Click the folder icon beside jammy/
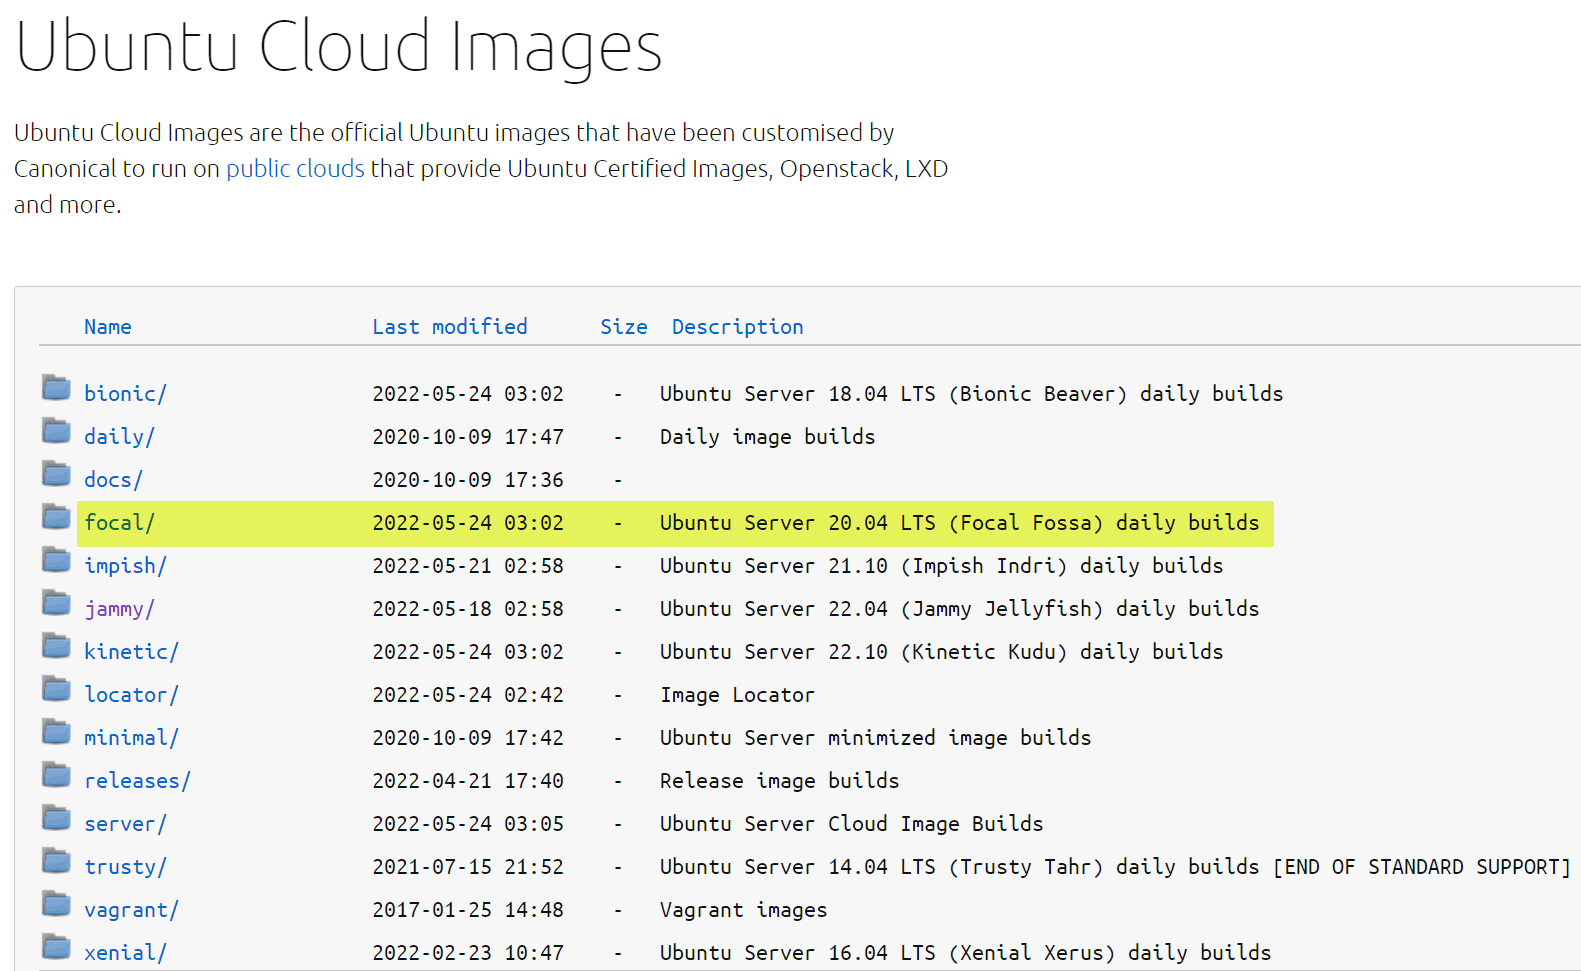This screenshot has width=1581, height=971. pyautogui.click(x=56, y=603)
